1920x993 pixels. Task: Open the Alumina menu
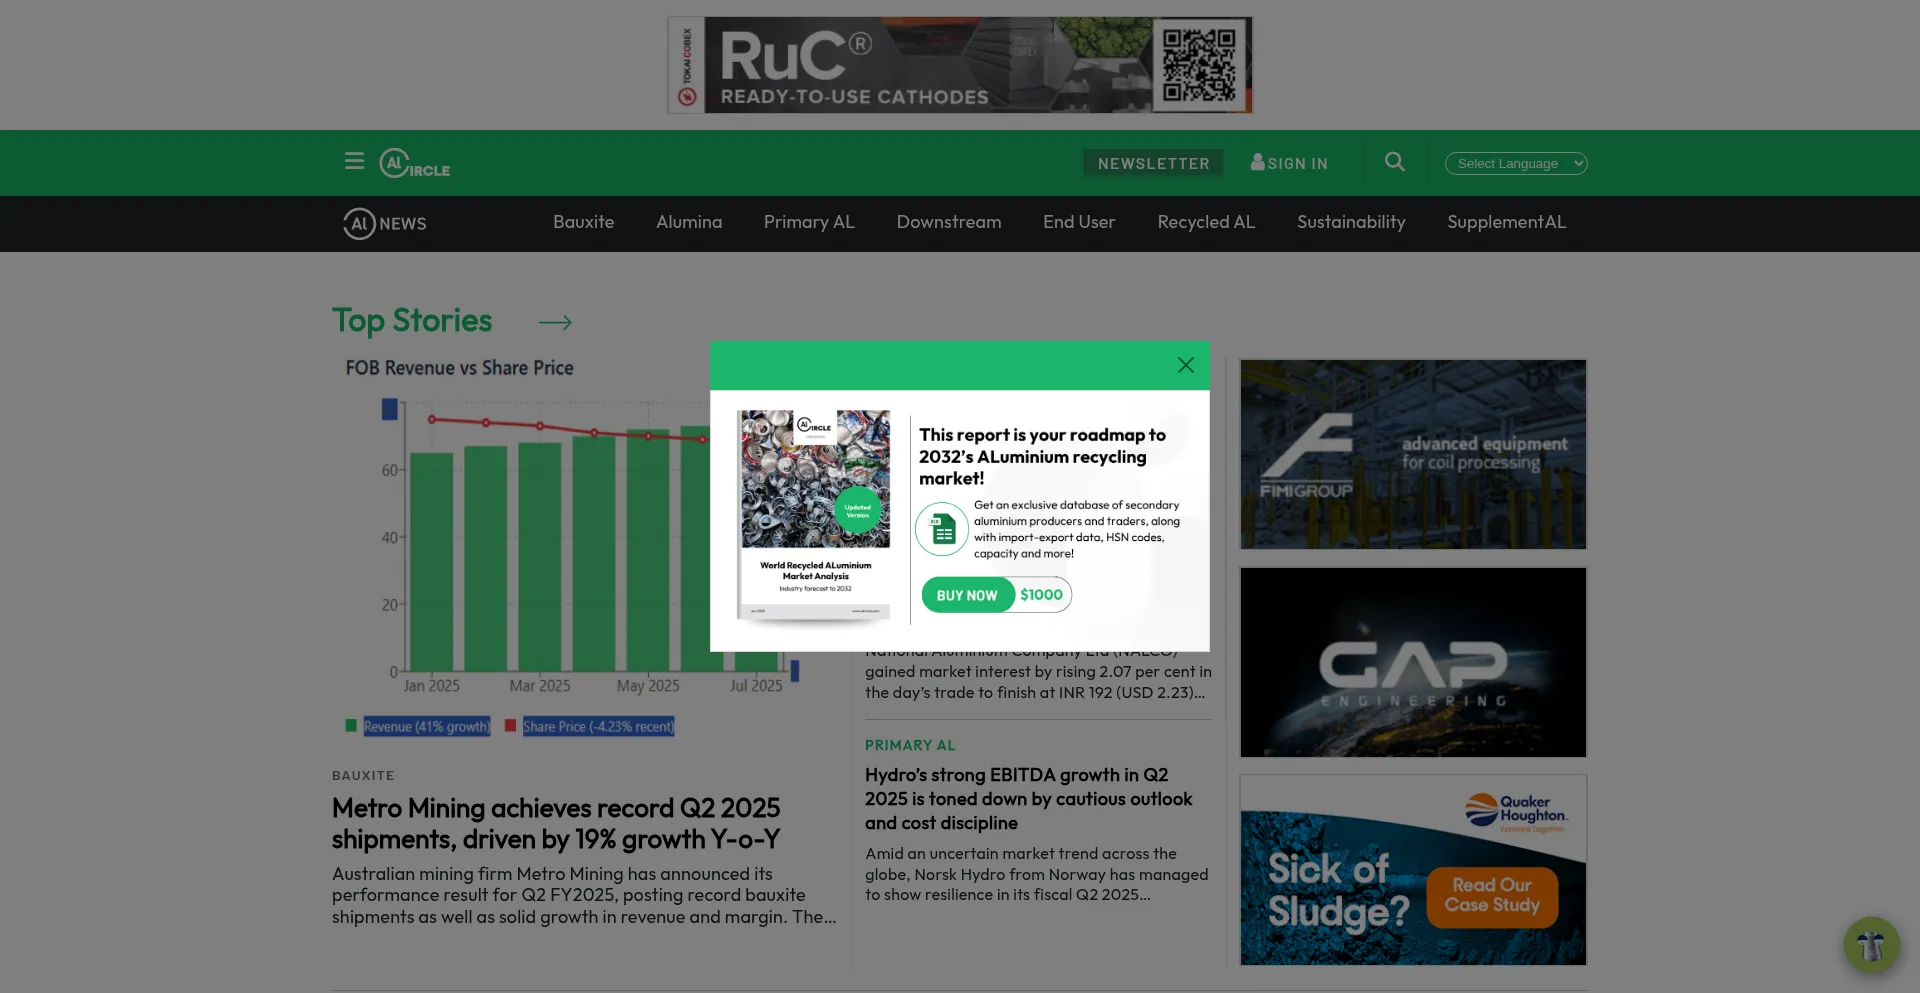click(689, 222)
